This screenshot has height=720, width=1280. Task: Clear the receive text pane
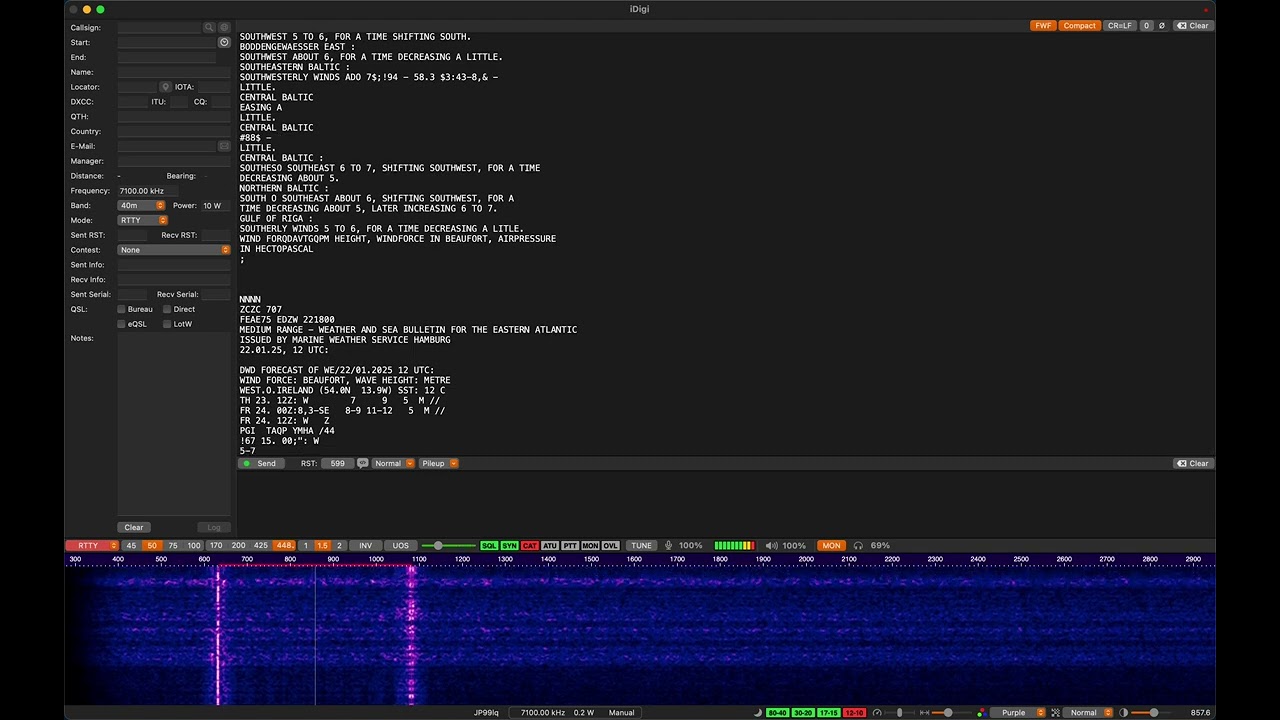pos(1192,26)
